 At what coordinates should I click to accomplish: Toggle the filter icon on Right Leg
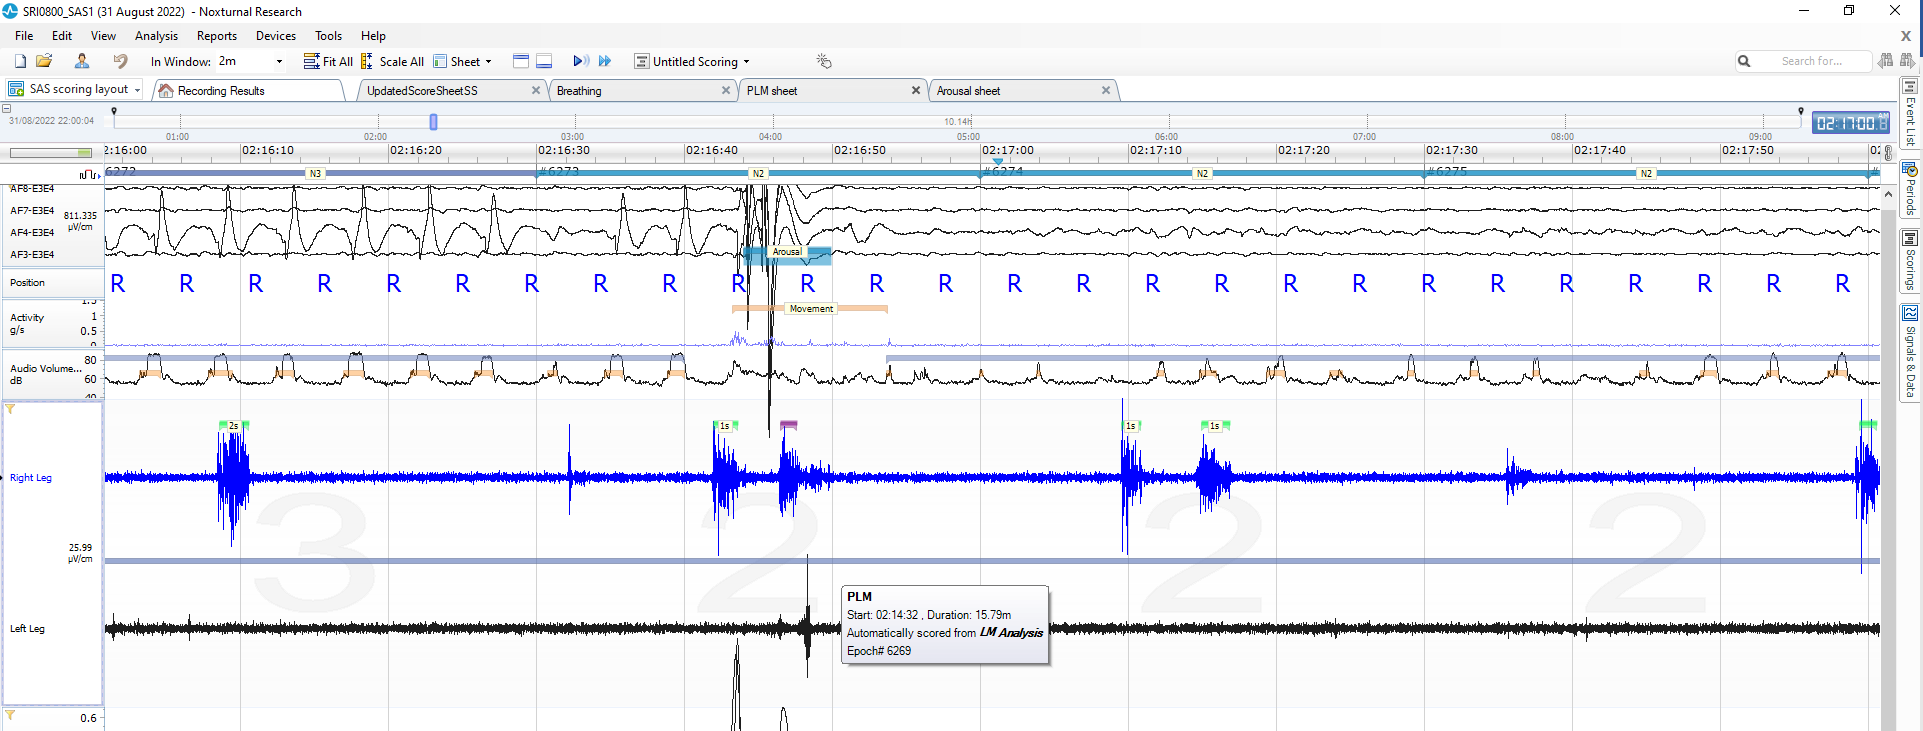click(x=10, y=409)
